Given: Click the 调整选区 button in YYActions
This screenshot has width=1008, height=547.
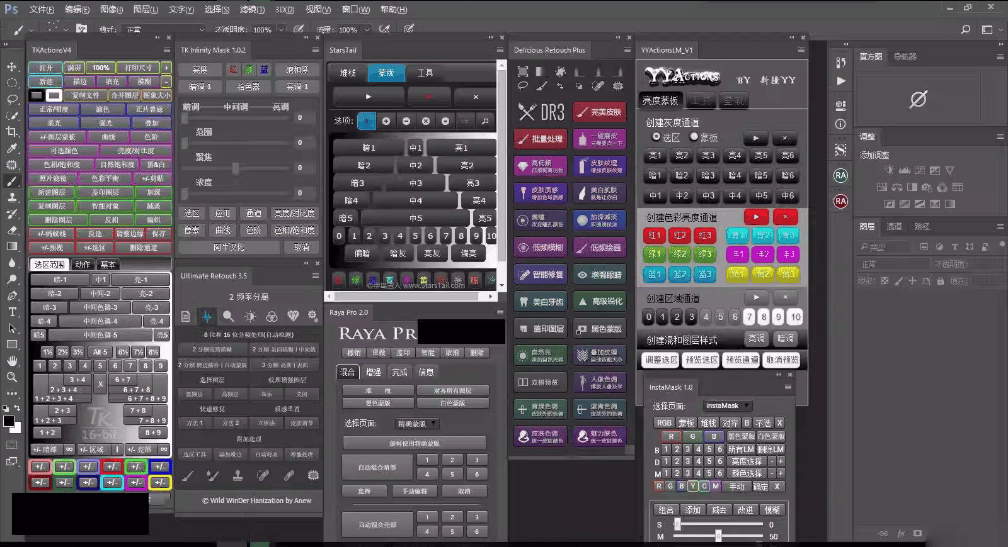Looking at the screenshot, I should point(660,359).
